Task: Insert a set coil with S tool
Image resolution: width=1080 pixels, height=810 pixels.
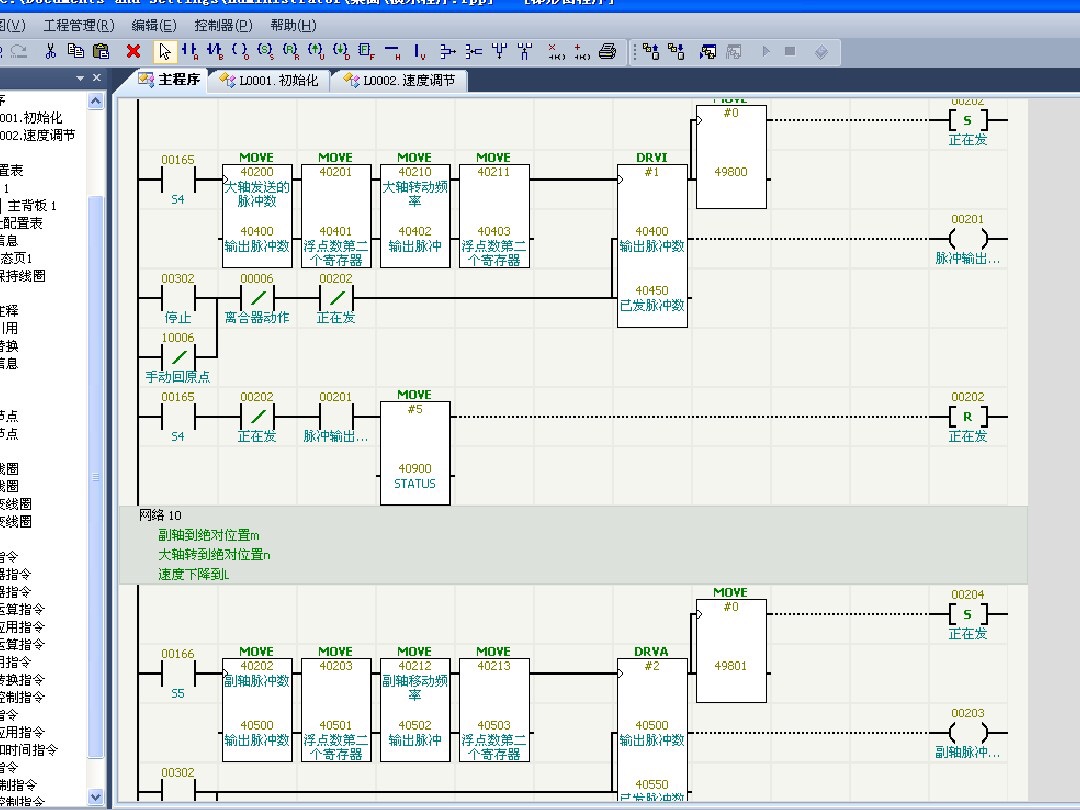Action: point(264,51)
